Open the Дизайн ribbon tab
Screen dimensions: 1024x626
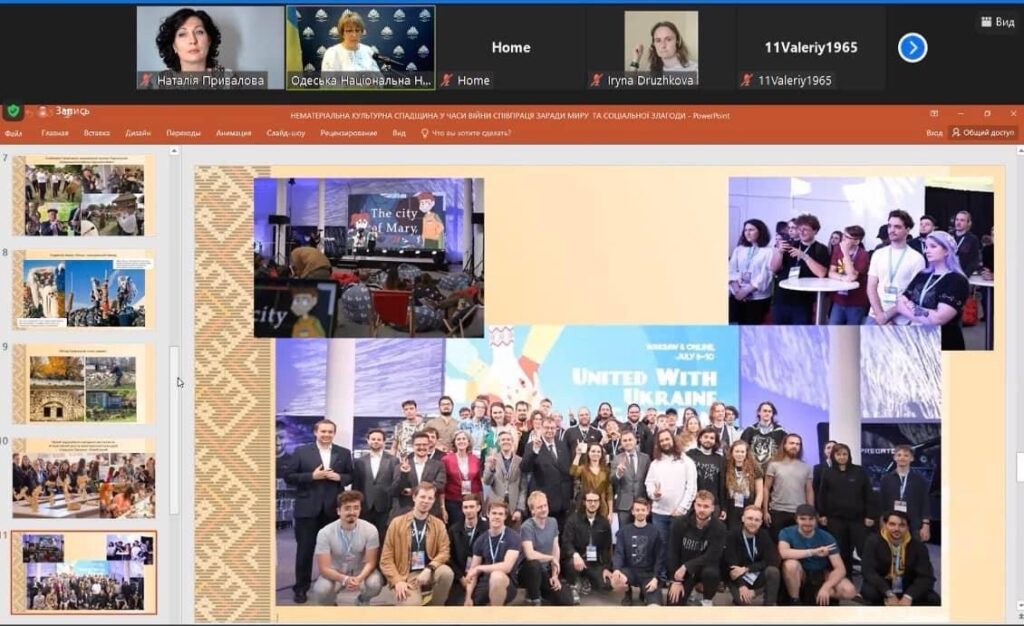pos(138,133)
